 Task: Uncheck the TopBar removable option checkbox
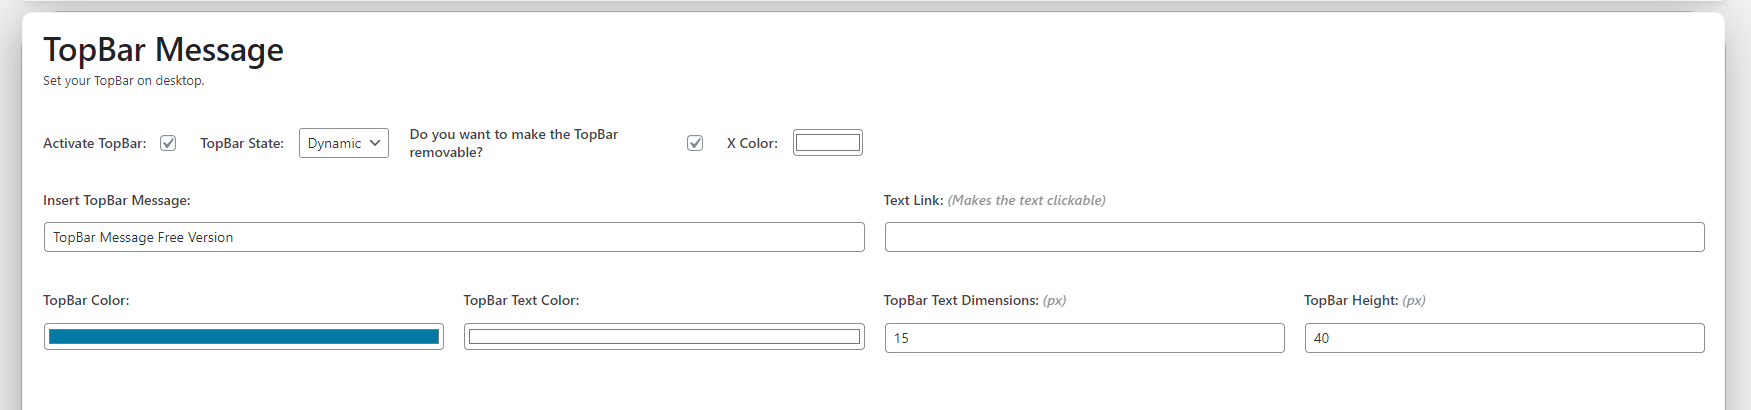(x=695, y=143)
